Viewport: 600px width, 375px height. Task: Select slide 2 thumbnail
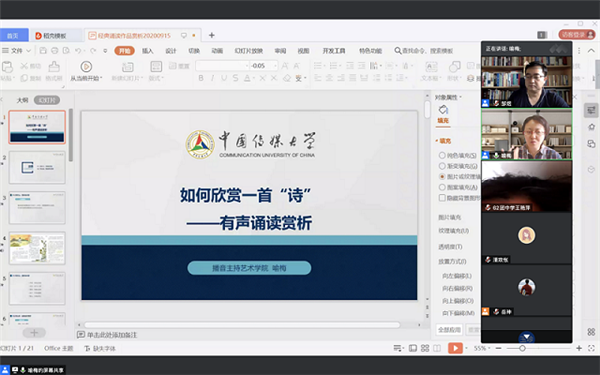tap(37, 167)
